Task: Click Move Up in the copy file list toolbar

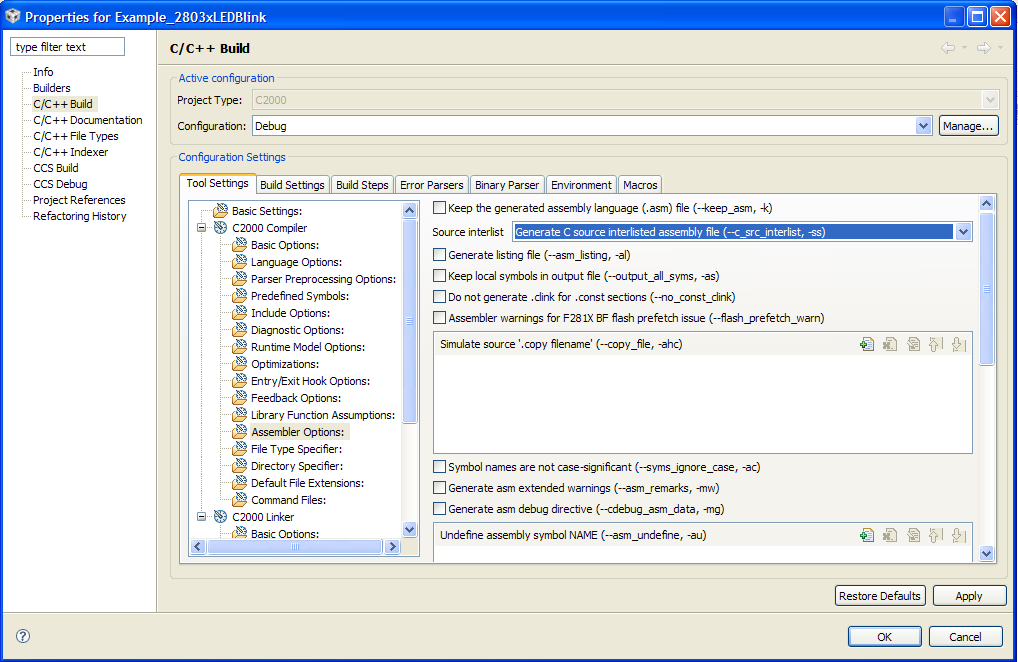Action: [936, 343]
